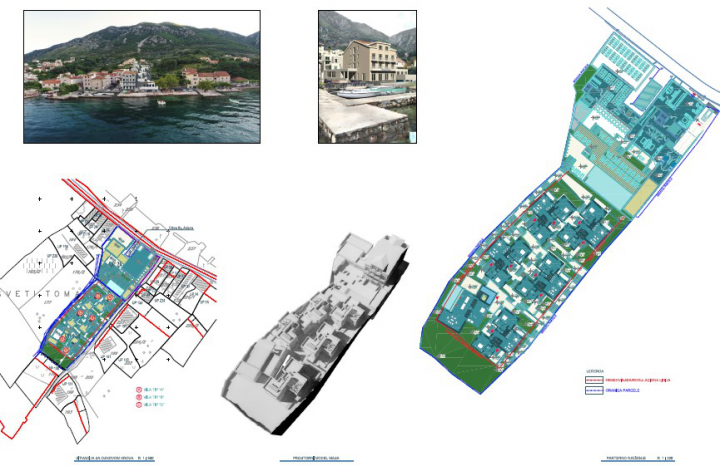Click the Vila Tip C red circle icon
The height and width of the screenshot is (466, 720).
[139, 405]
